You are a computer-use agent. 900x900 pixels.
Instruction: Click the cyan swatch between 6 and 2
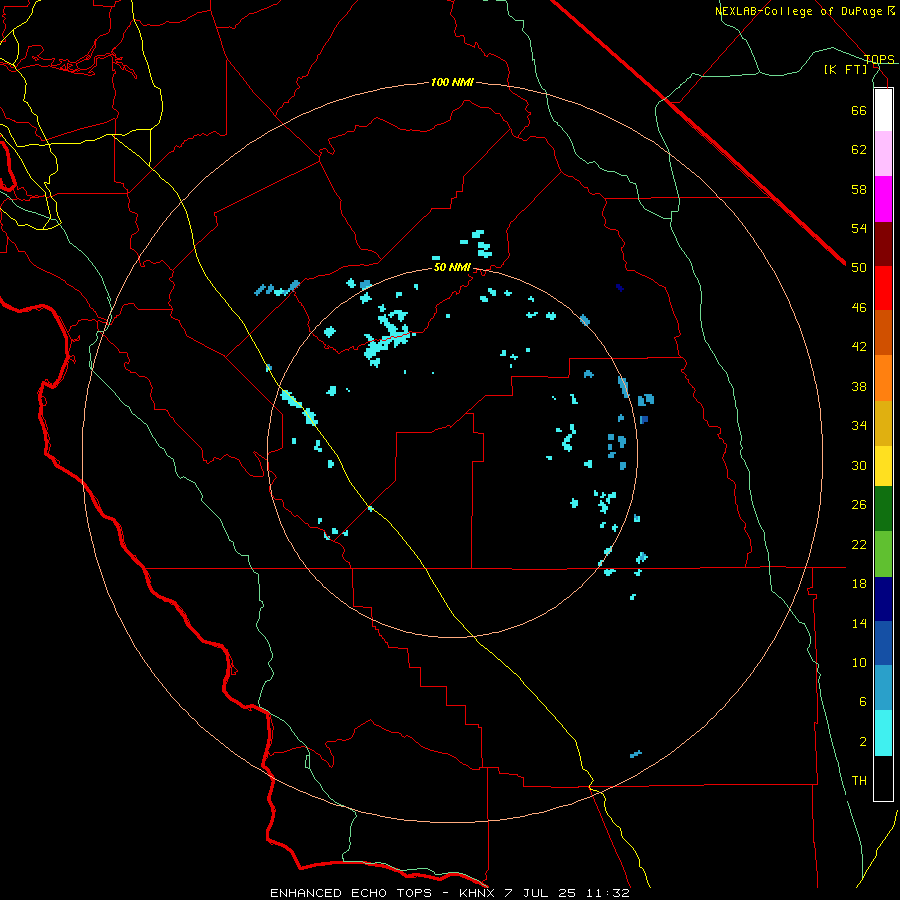[x=883, y=733]
